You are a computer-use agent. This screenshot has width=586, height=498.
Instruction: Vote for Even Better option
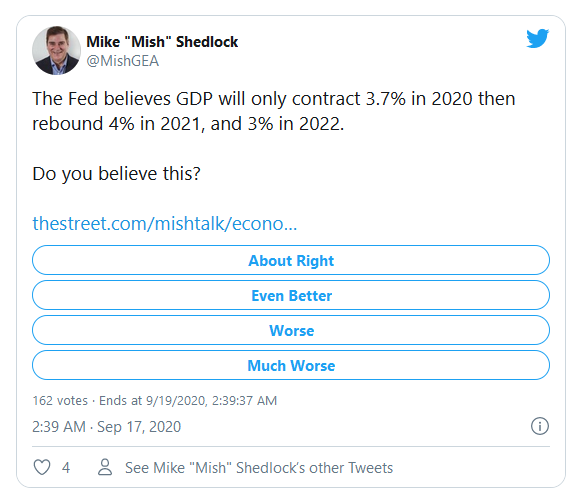[x=291, y=295]
